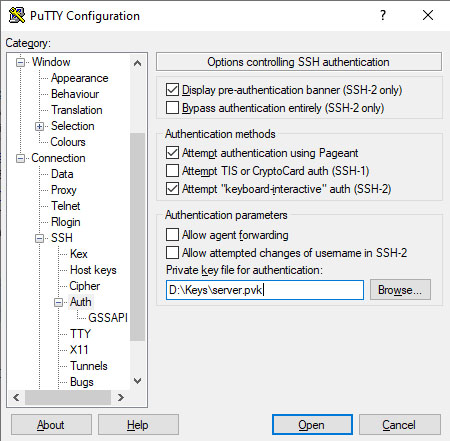This screenshot has height=441, width=450.
Task: Select Tunnels in category tree
Action: point(89,366)
